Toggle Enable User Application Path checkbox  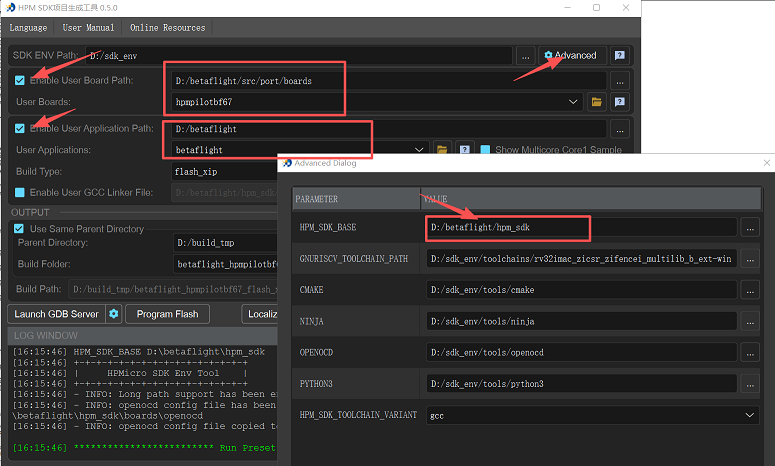(20, 128)
